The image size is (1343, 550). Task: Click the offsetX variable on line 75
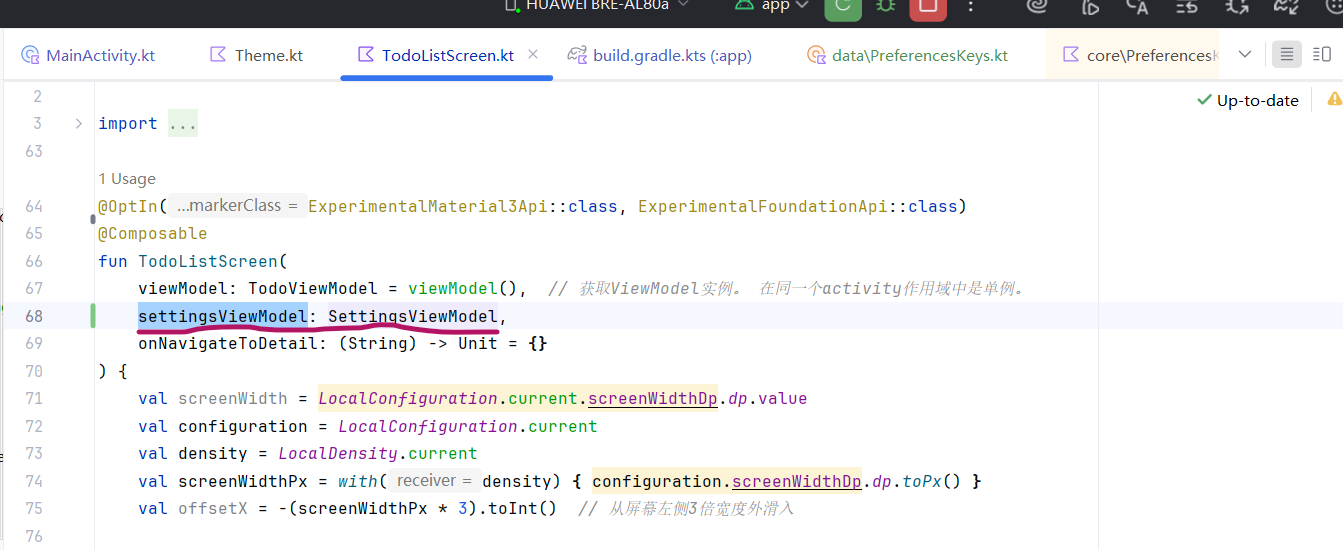pos(213,508)
